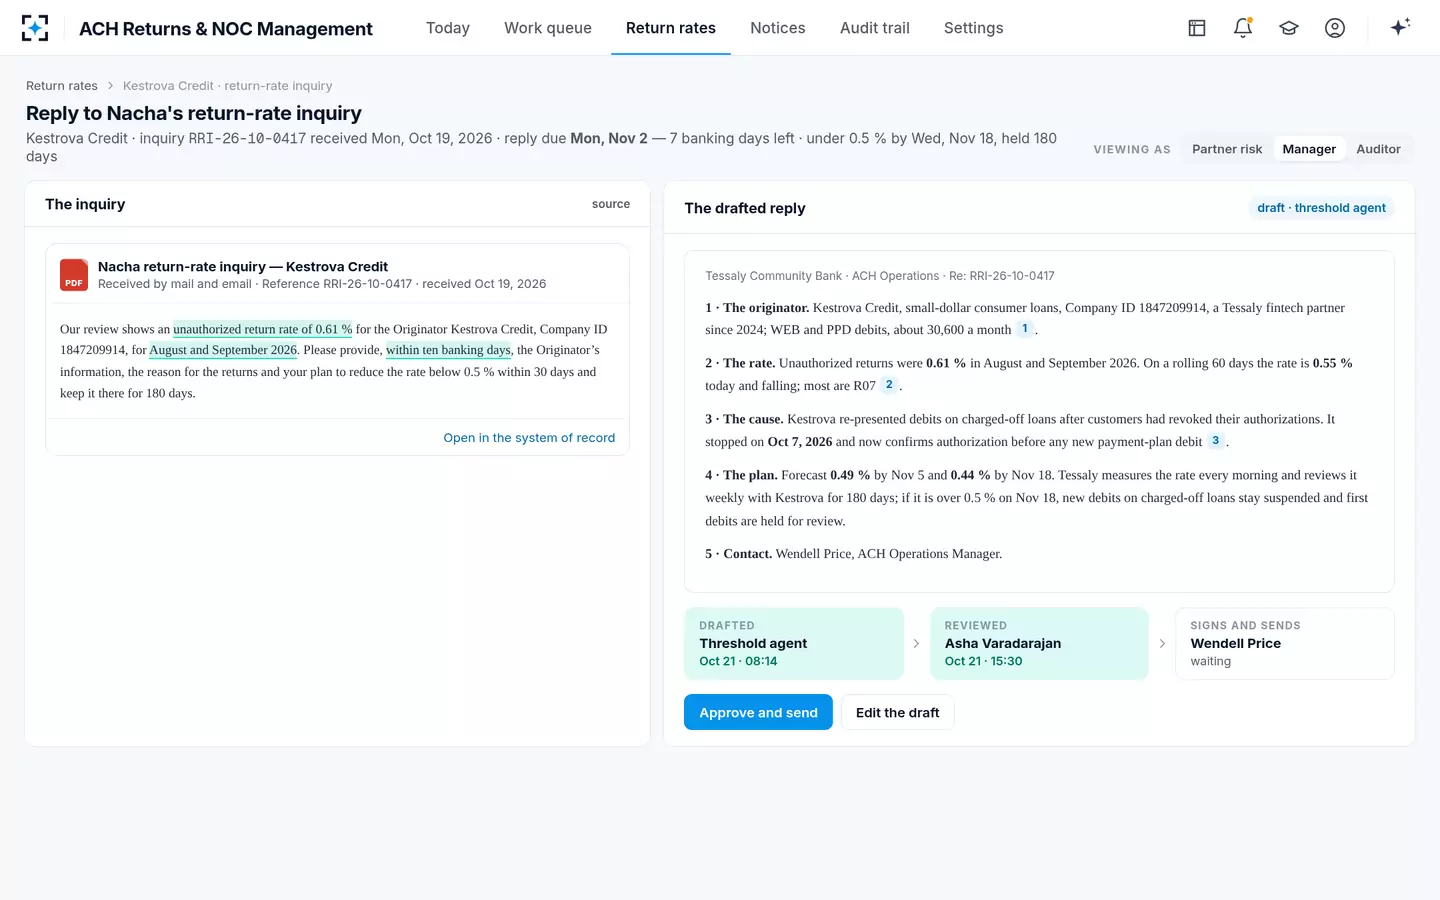Open citation 3 in the cause paragraph

[1216, 441]
